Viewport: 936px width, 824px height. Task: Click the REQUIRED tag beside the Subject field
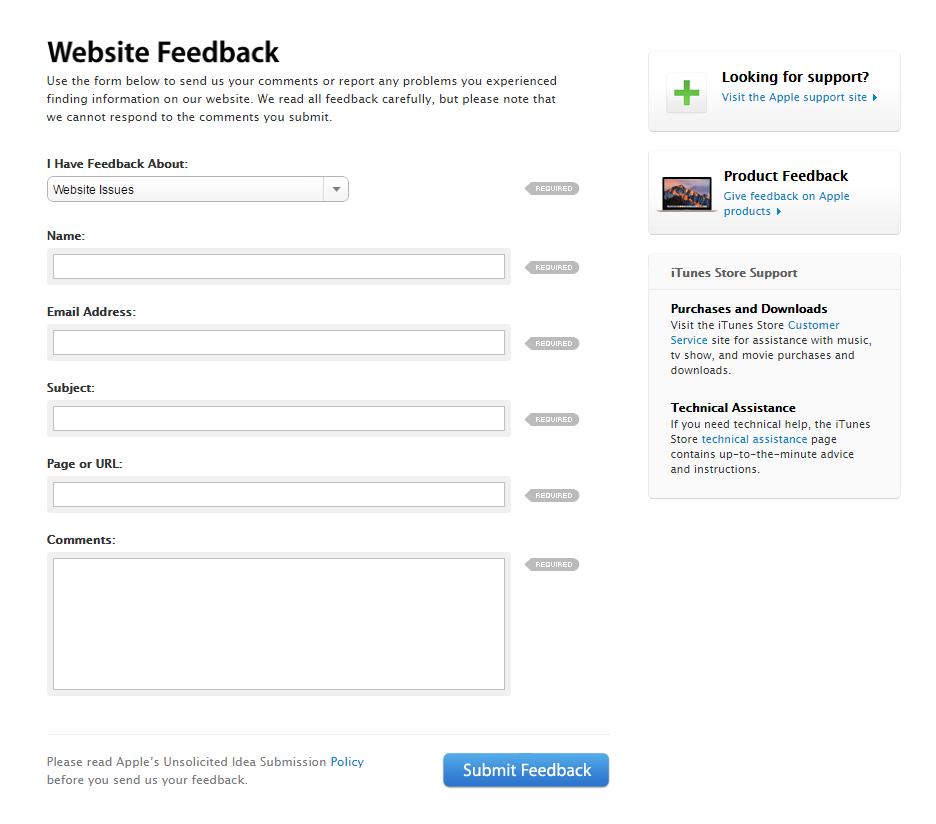553,420
